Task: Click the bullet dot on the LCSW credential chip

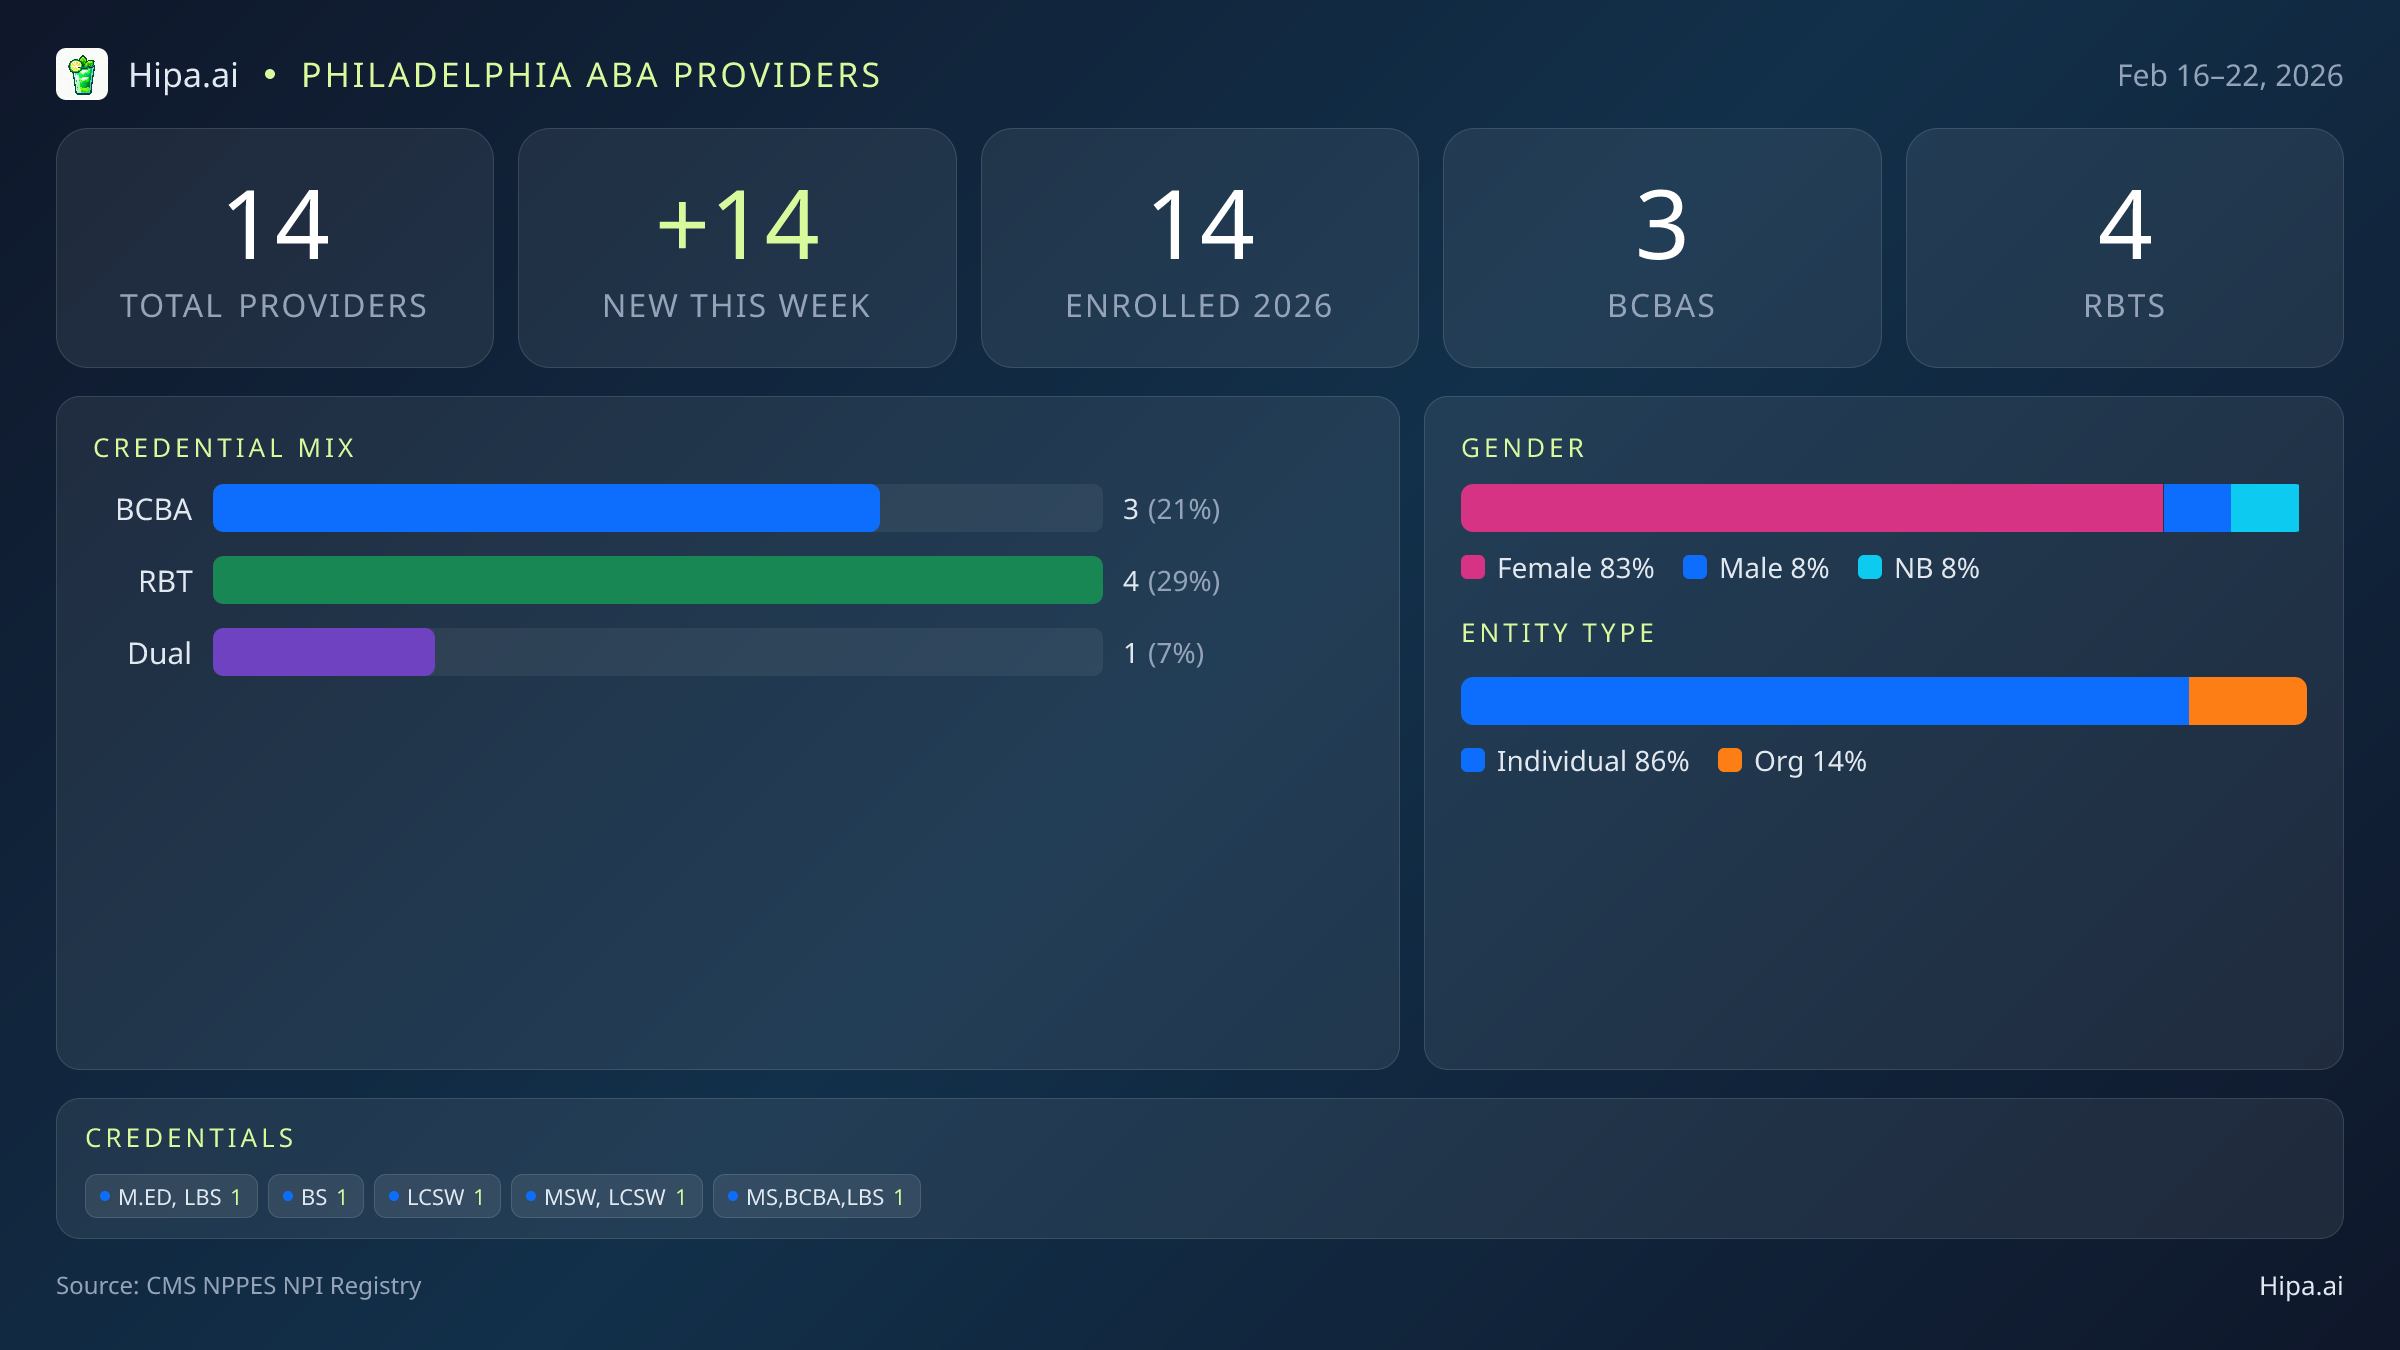Action: [x=393, y=1196]
